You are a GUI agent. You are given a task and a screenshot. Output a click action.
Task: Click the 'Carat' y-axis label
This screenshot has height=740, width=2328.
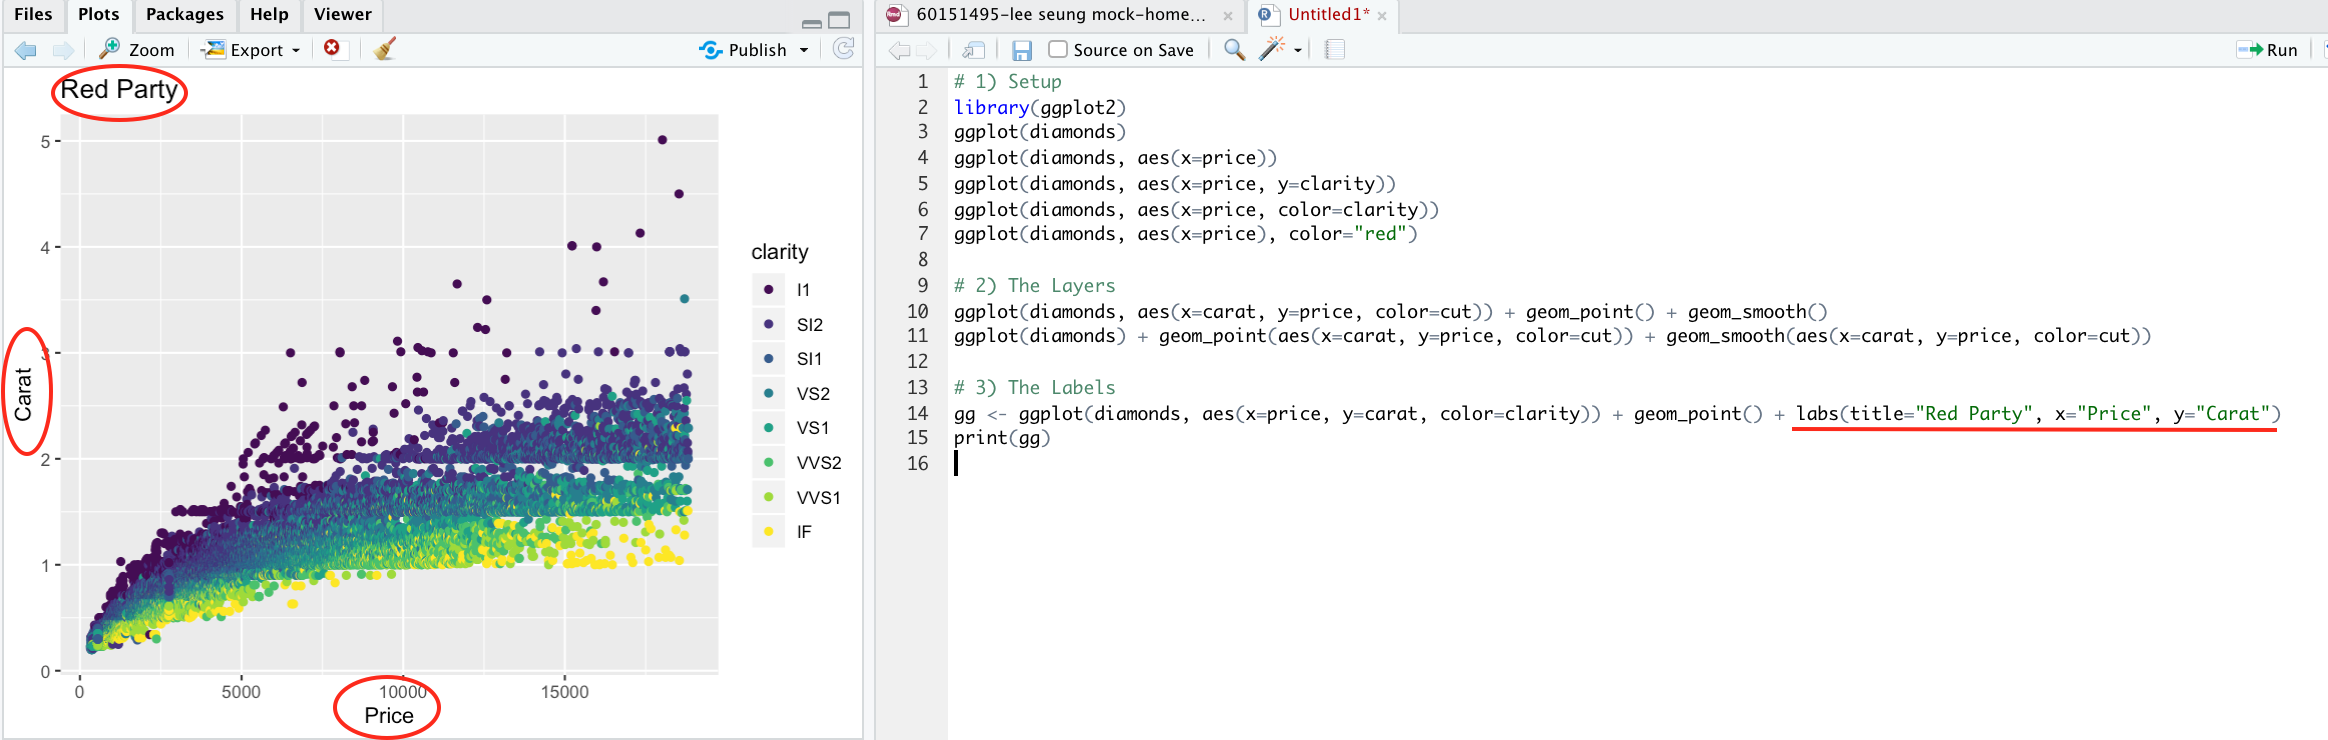coord(24,394)
